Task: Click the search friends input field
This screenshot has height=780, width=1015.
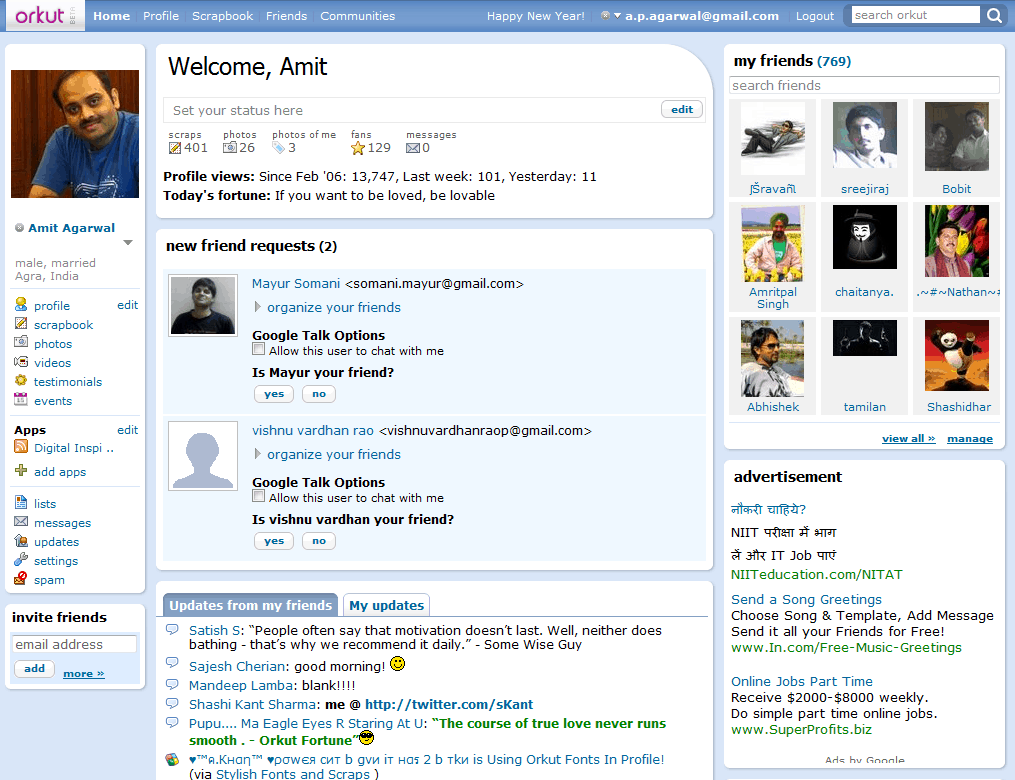Action: point(864,86)
